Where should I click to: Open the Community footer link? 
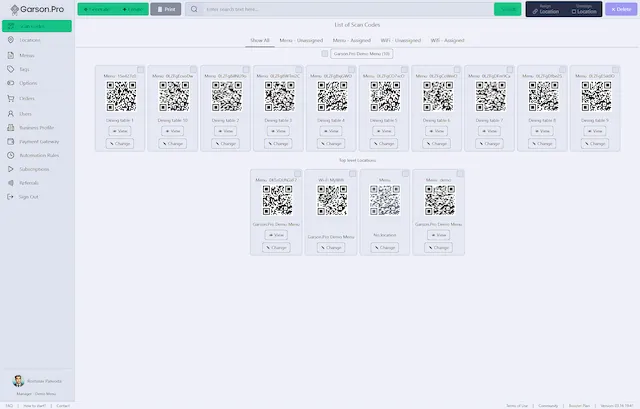548,406
